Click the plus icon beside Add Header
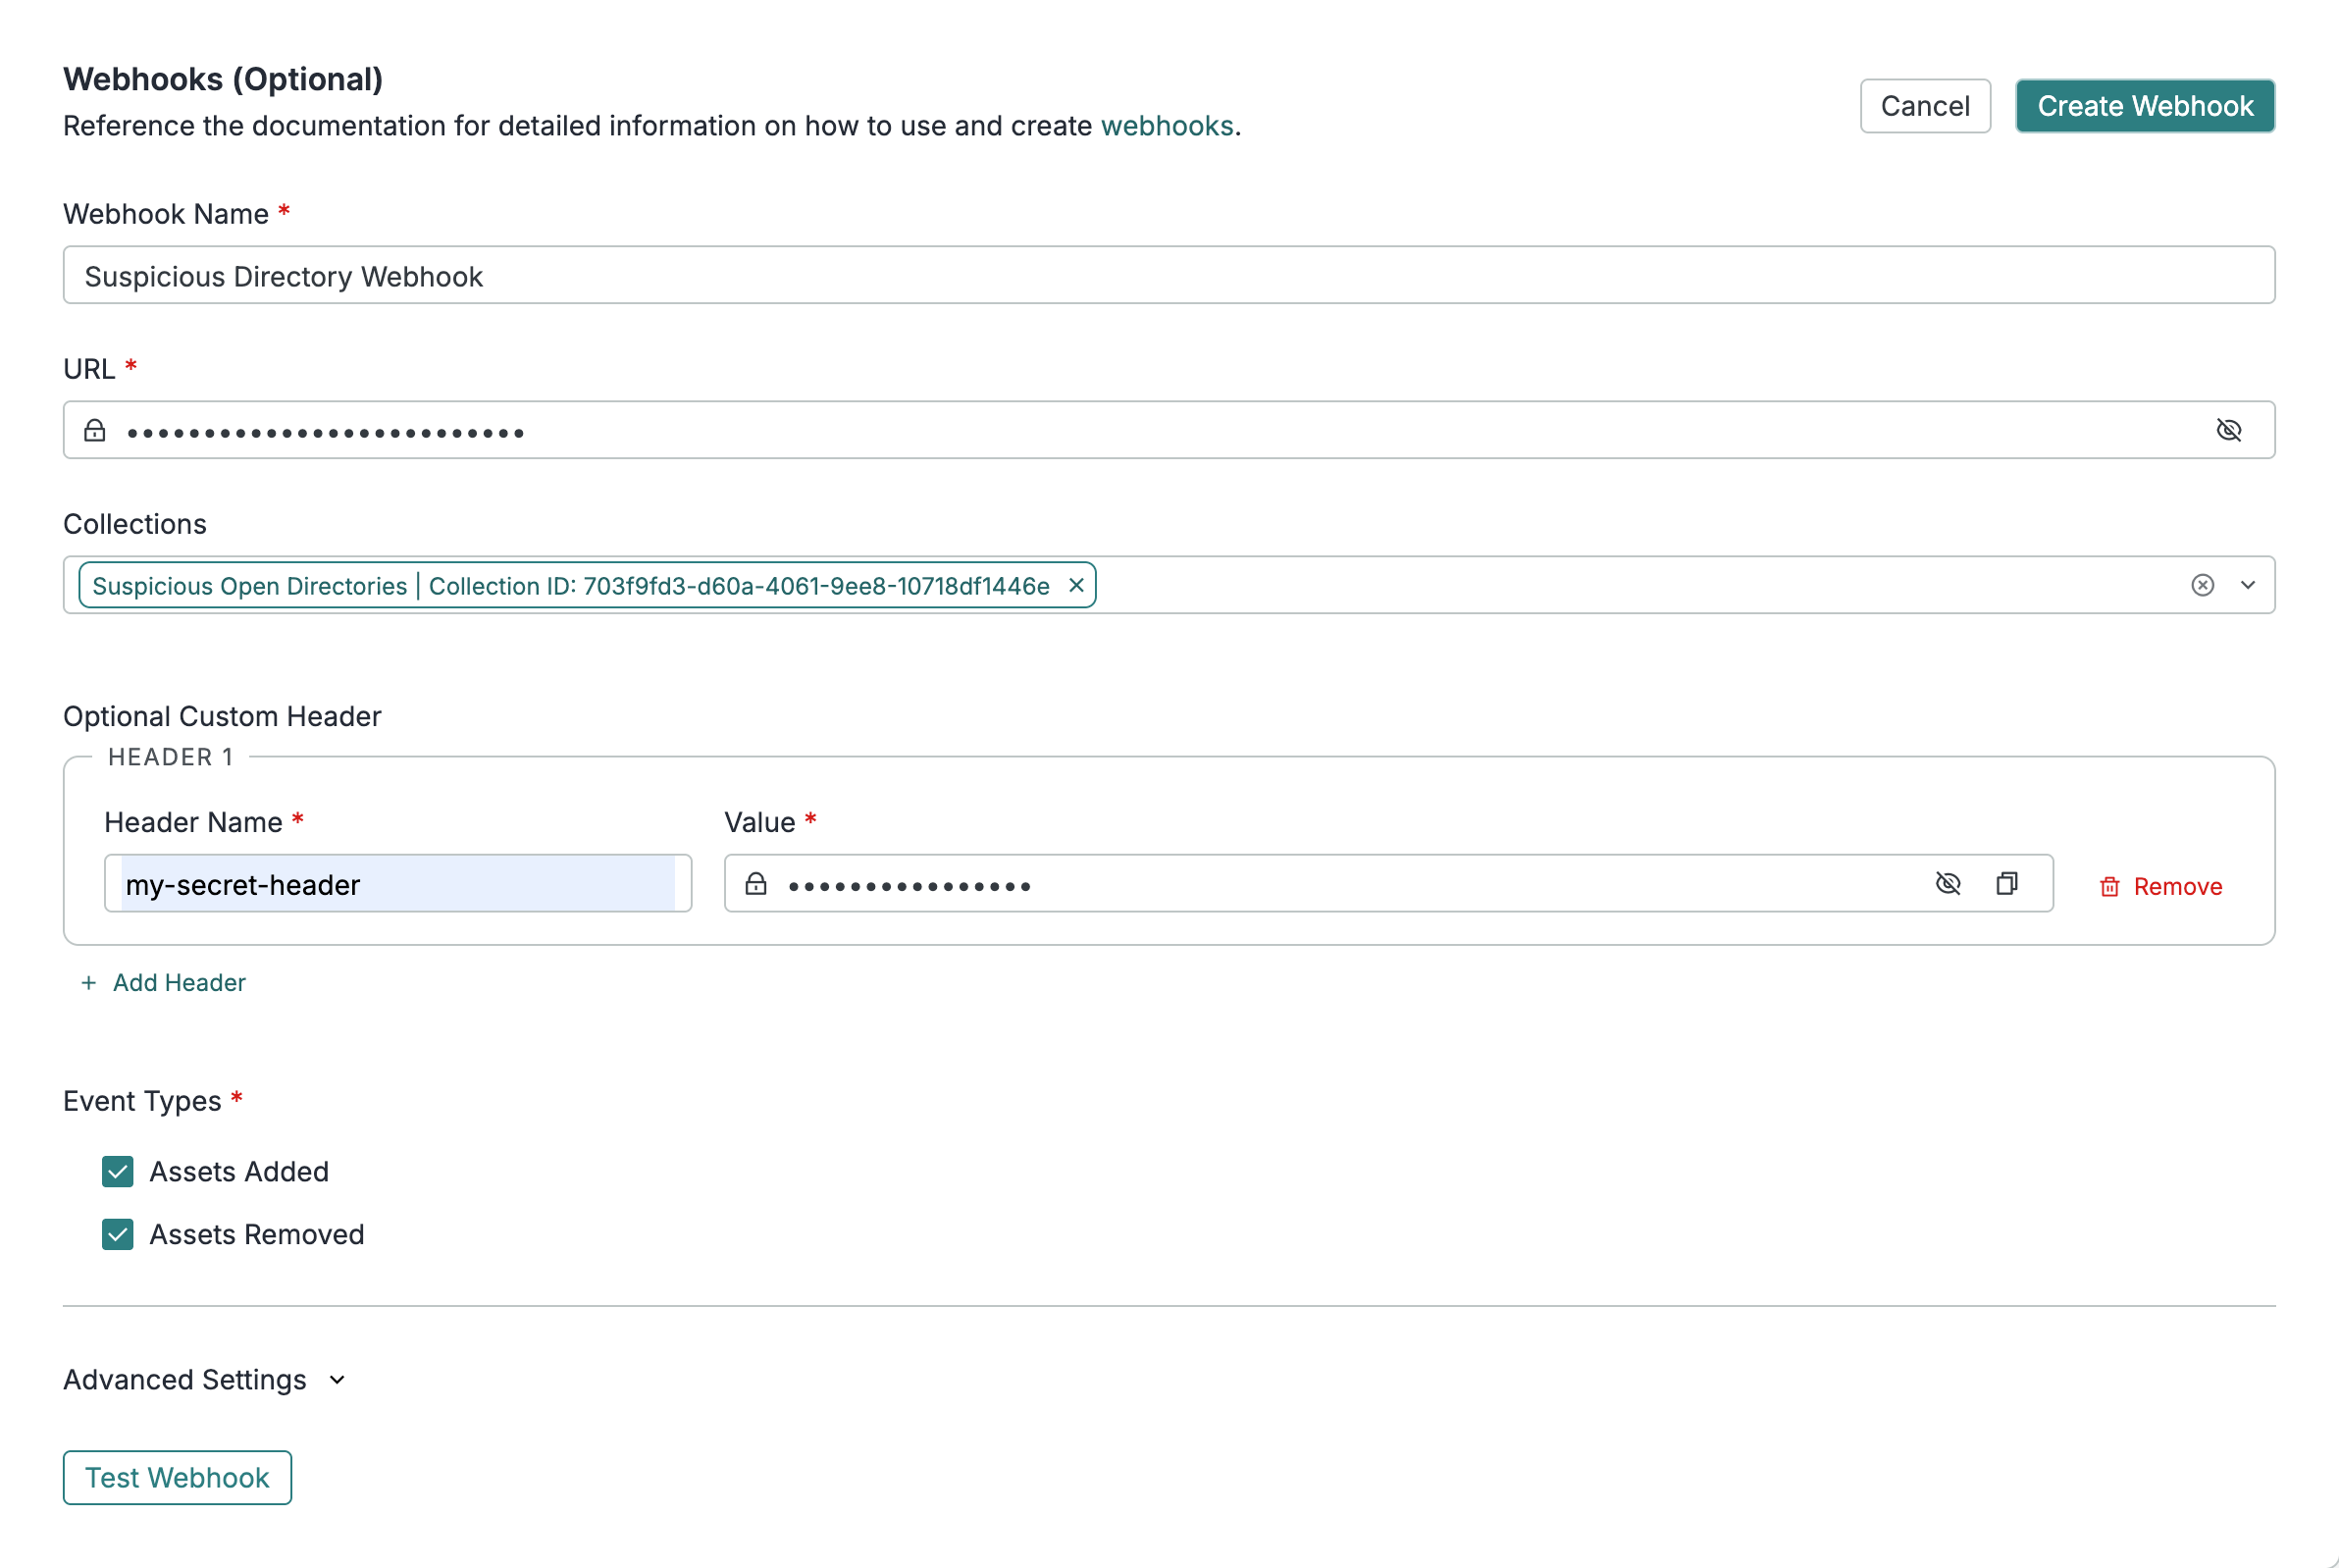 (x=87, y=982)
